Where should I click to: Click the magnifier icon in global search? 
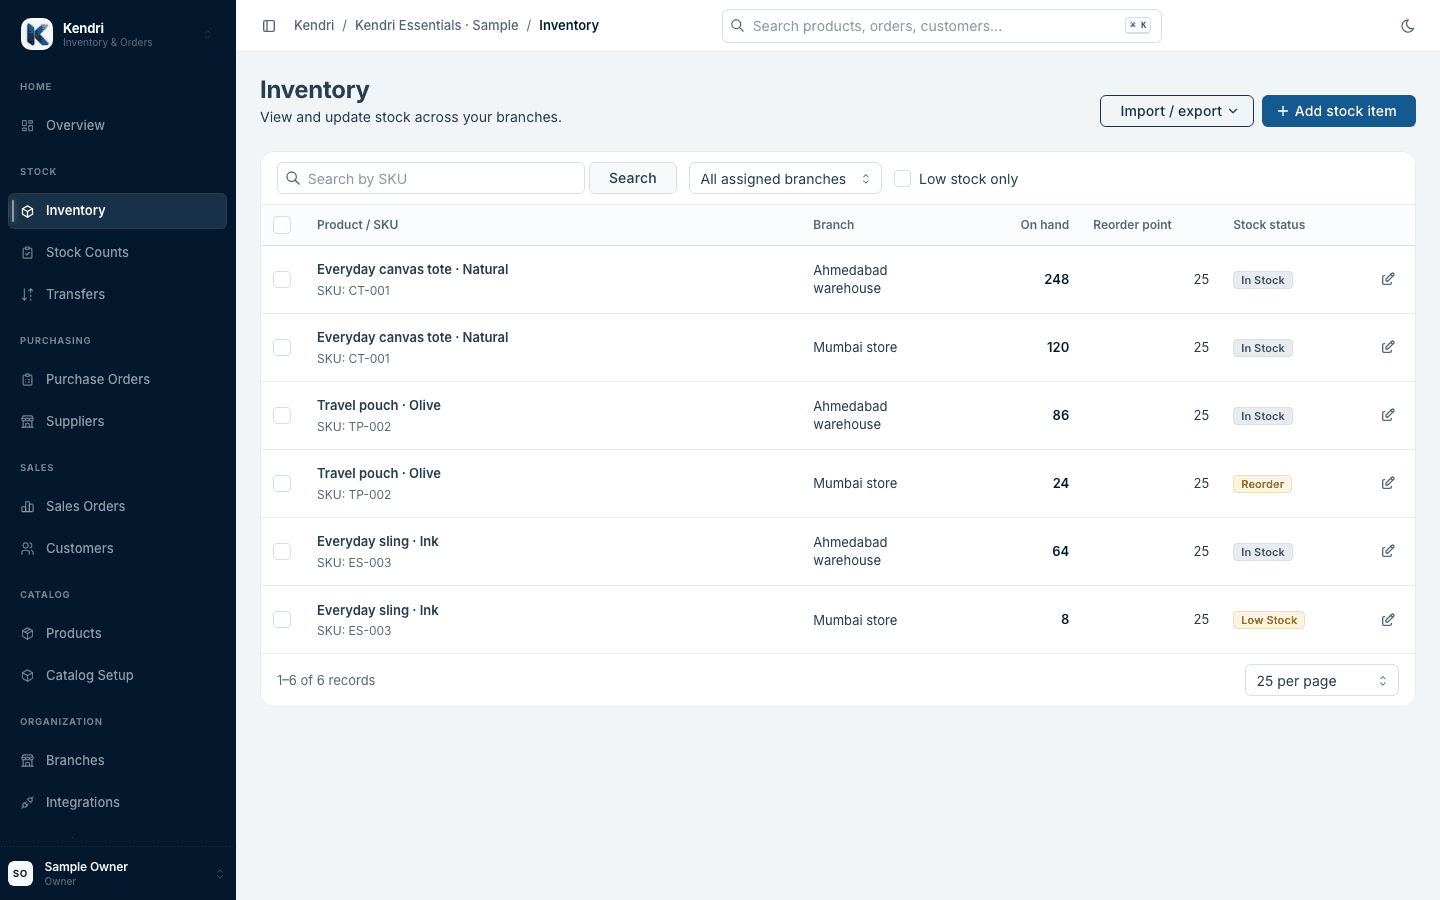[738, 26]
